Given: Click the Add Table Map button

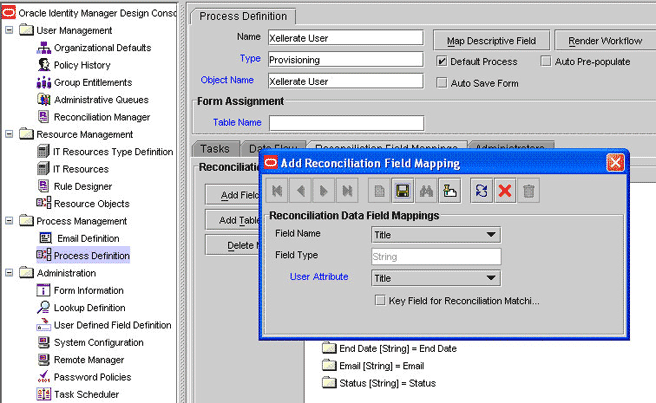Looking at the screenshot, I should pyautogui.click(x=233, y=220).
